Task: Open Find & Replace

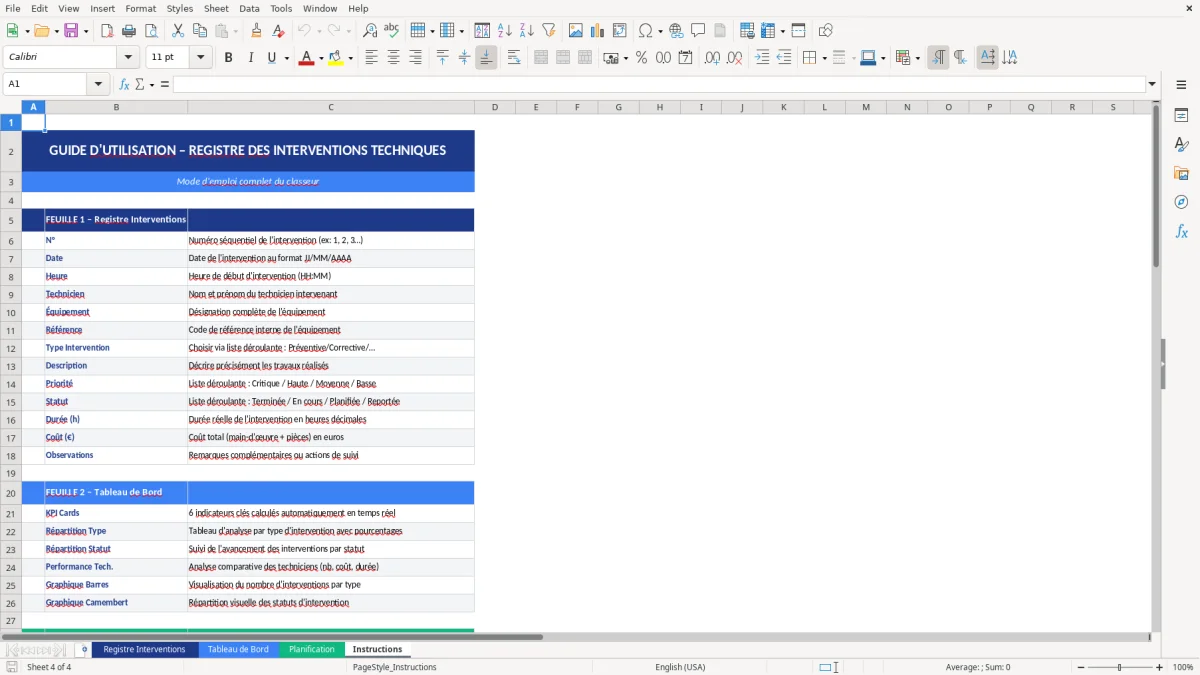Action: click(x=370, y=31)
